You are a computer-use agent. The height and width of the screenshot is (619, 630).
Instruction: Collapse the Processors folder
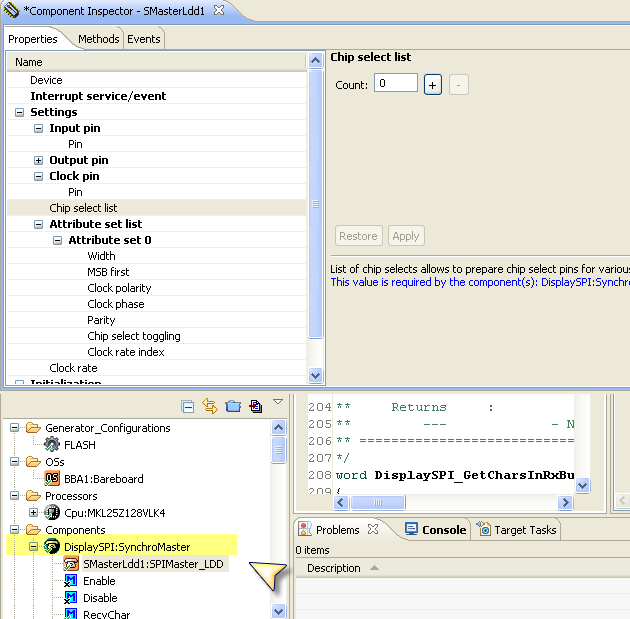coord(14,496)
